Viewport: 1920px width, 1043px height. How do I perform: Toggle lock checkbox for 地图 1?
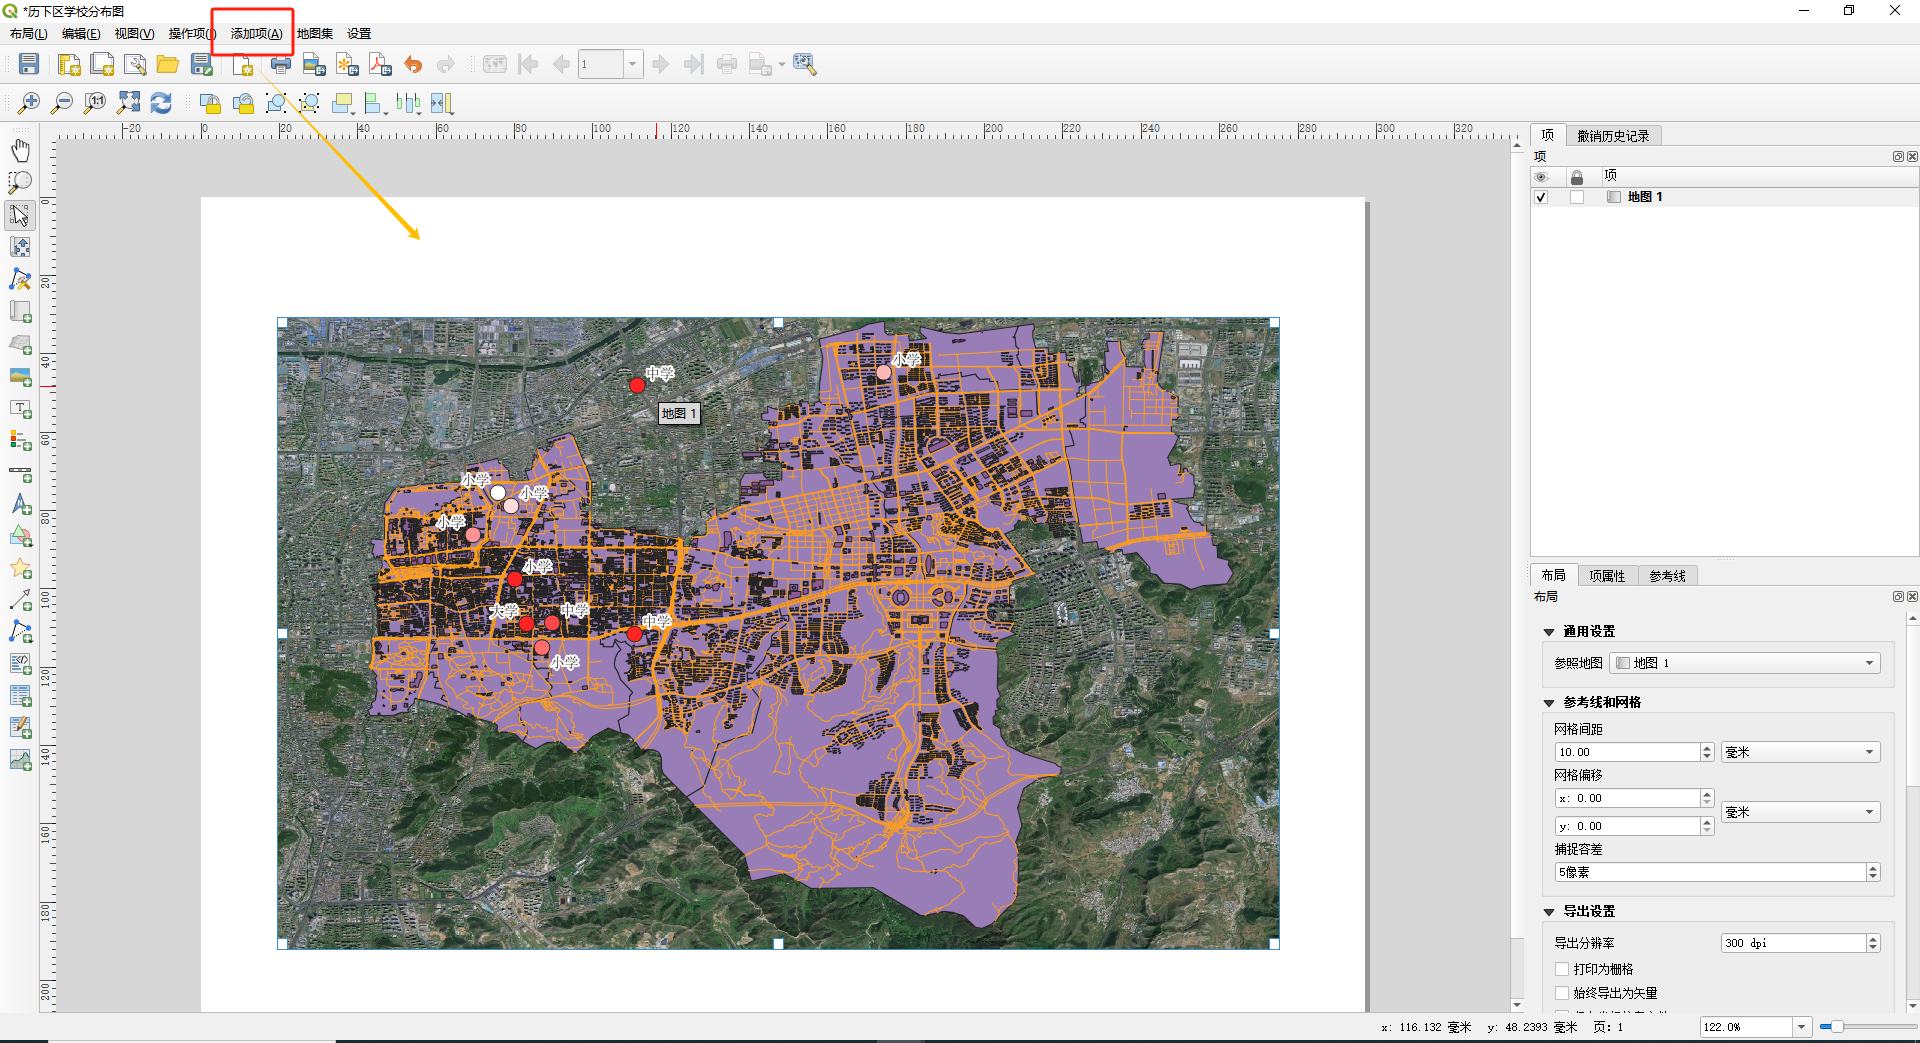click(1577, 197)
